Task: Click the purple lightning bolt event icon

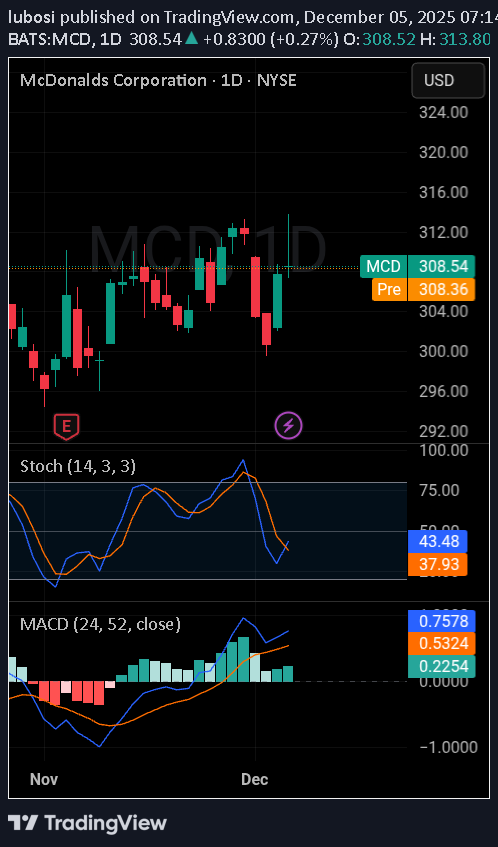Action: tap(288, 426)
